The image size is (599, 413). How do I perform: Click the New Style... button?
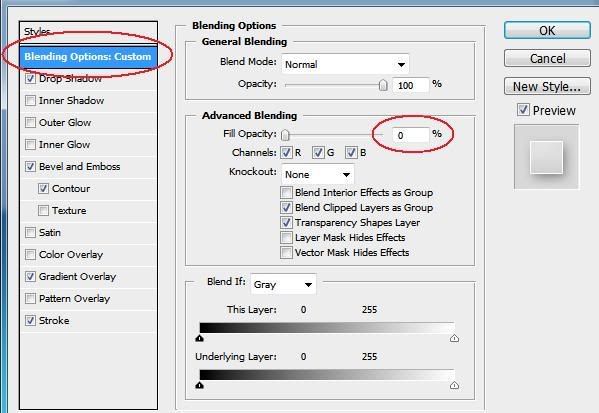click(547, 86)
